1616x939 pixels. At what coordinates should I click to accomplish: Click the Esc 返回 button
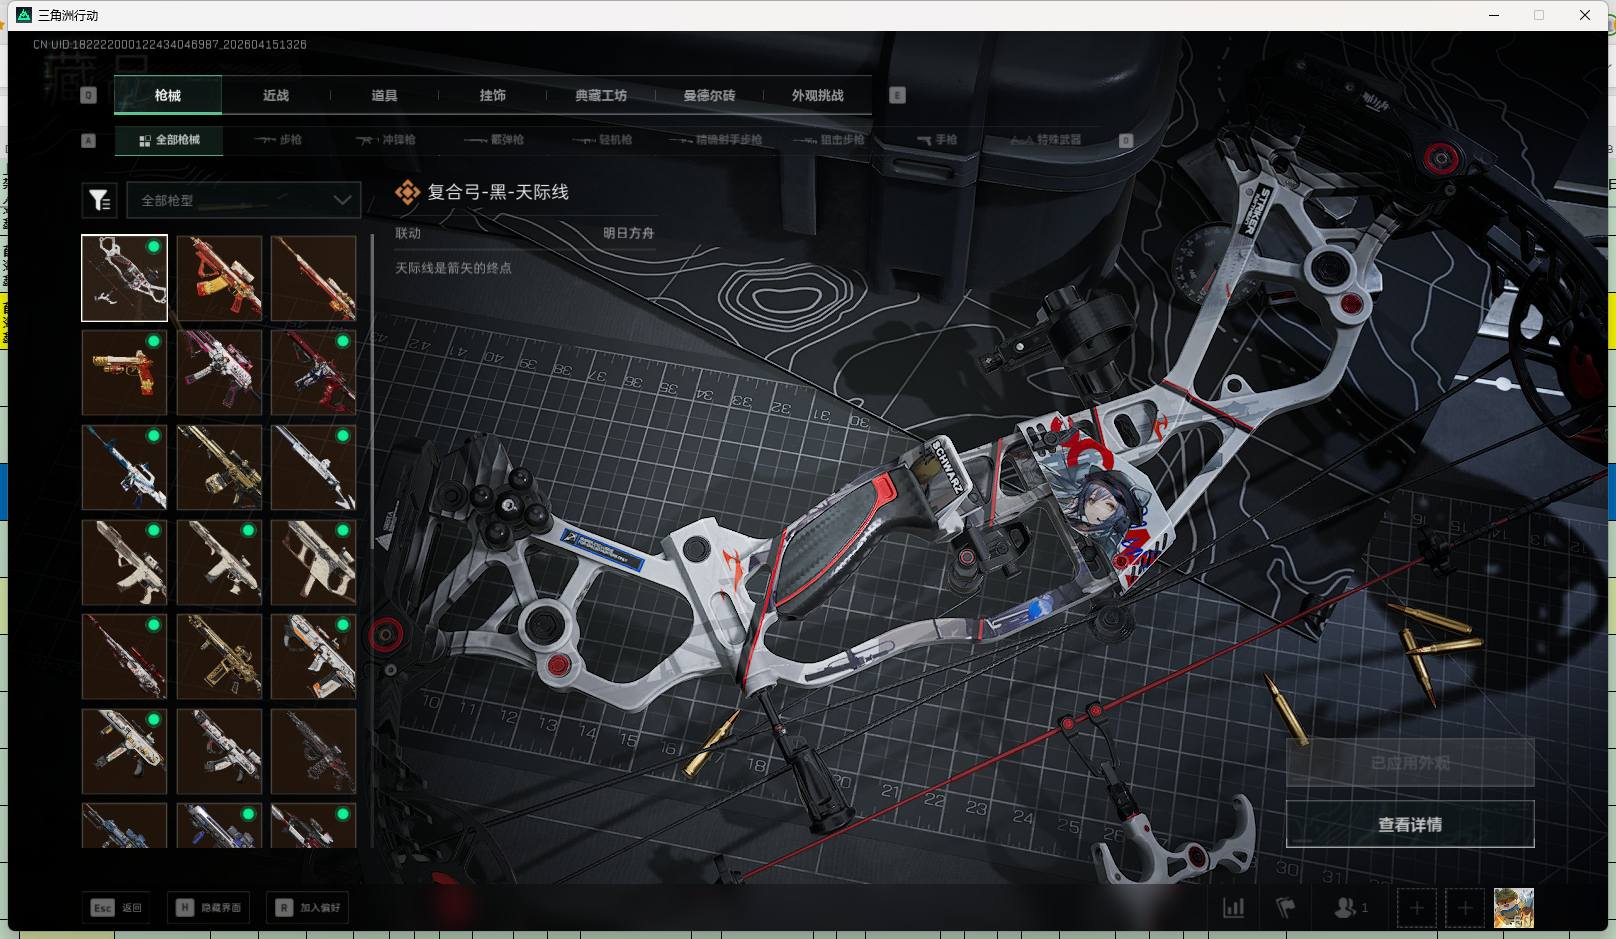(116, 908)
